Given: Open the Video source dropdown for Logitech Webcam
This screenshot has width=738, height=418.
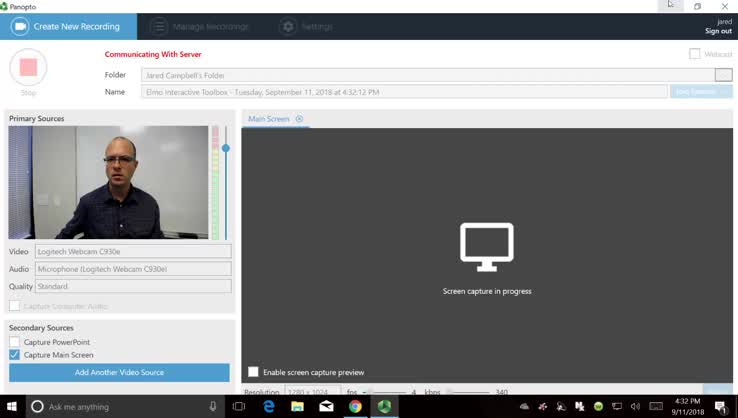Looking at the screenshot, I should [x=133, y=252].
